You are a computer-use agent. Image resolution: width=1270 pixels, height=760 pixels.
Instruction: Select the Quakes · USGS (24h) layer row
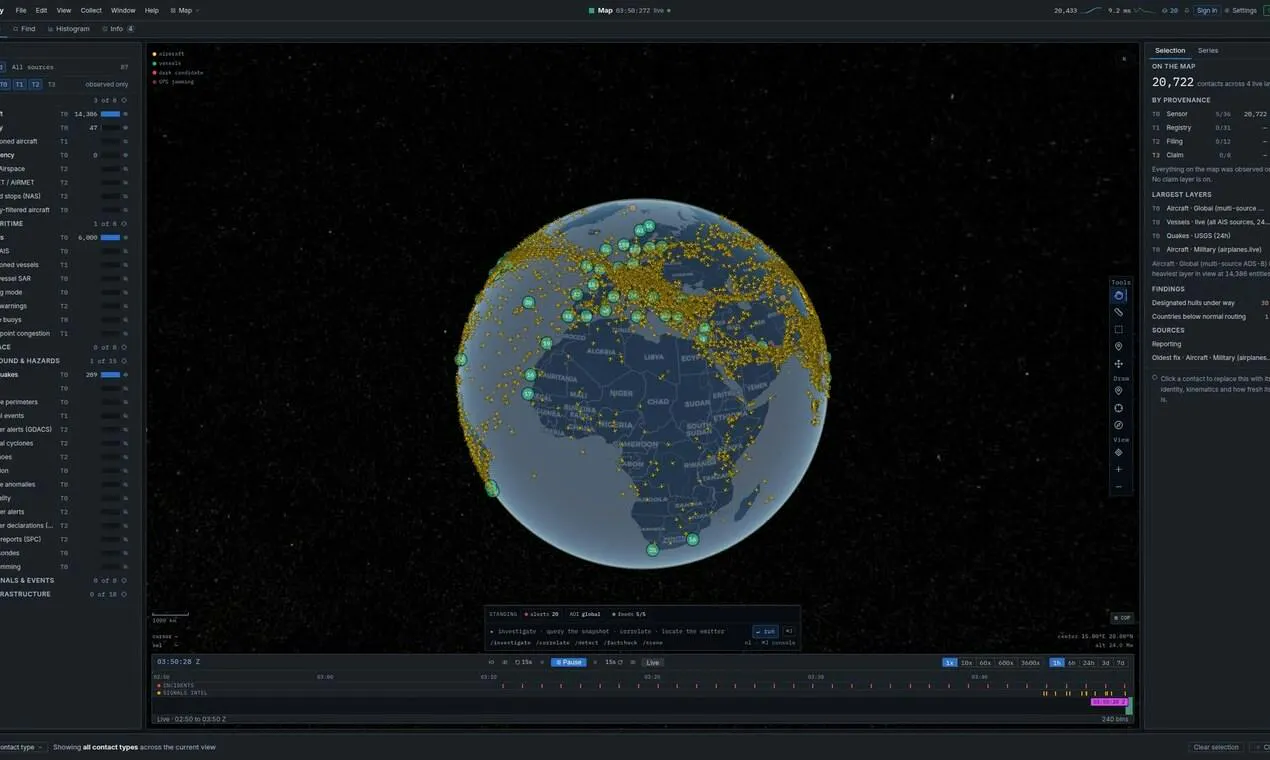coord(1210,235)
